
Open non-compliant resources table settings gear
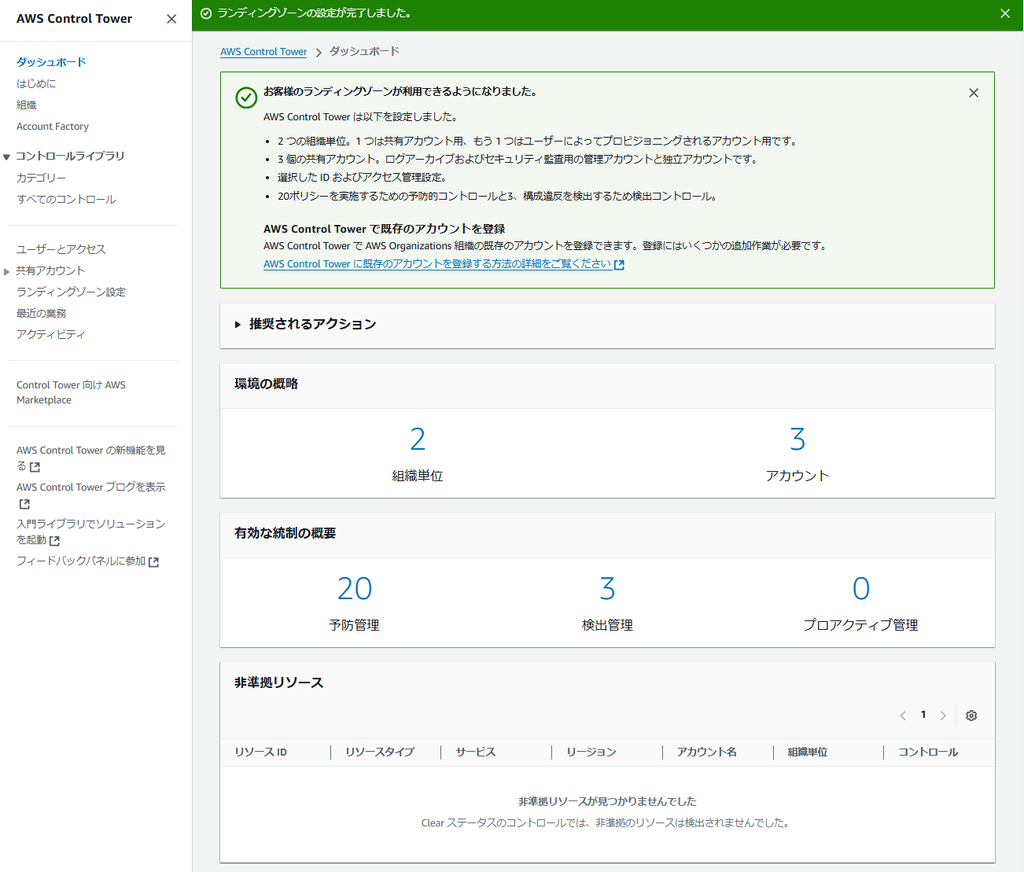click(971, 715)
